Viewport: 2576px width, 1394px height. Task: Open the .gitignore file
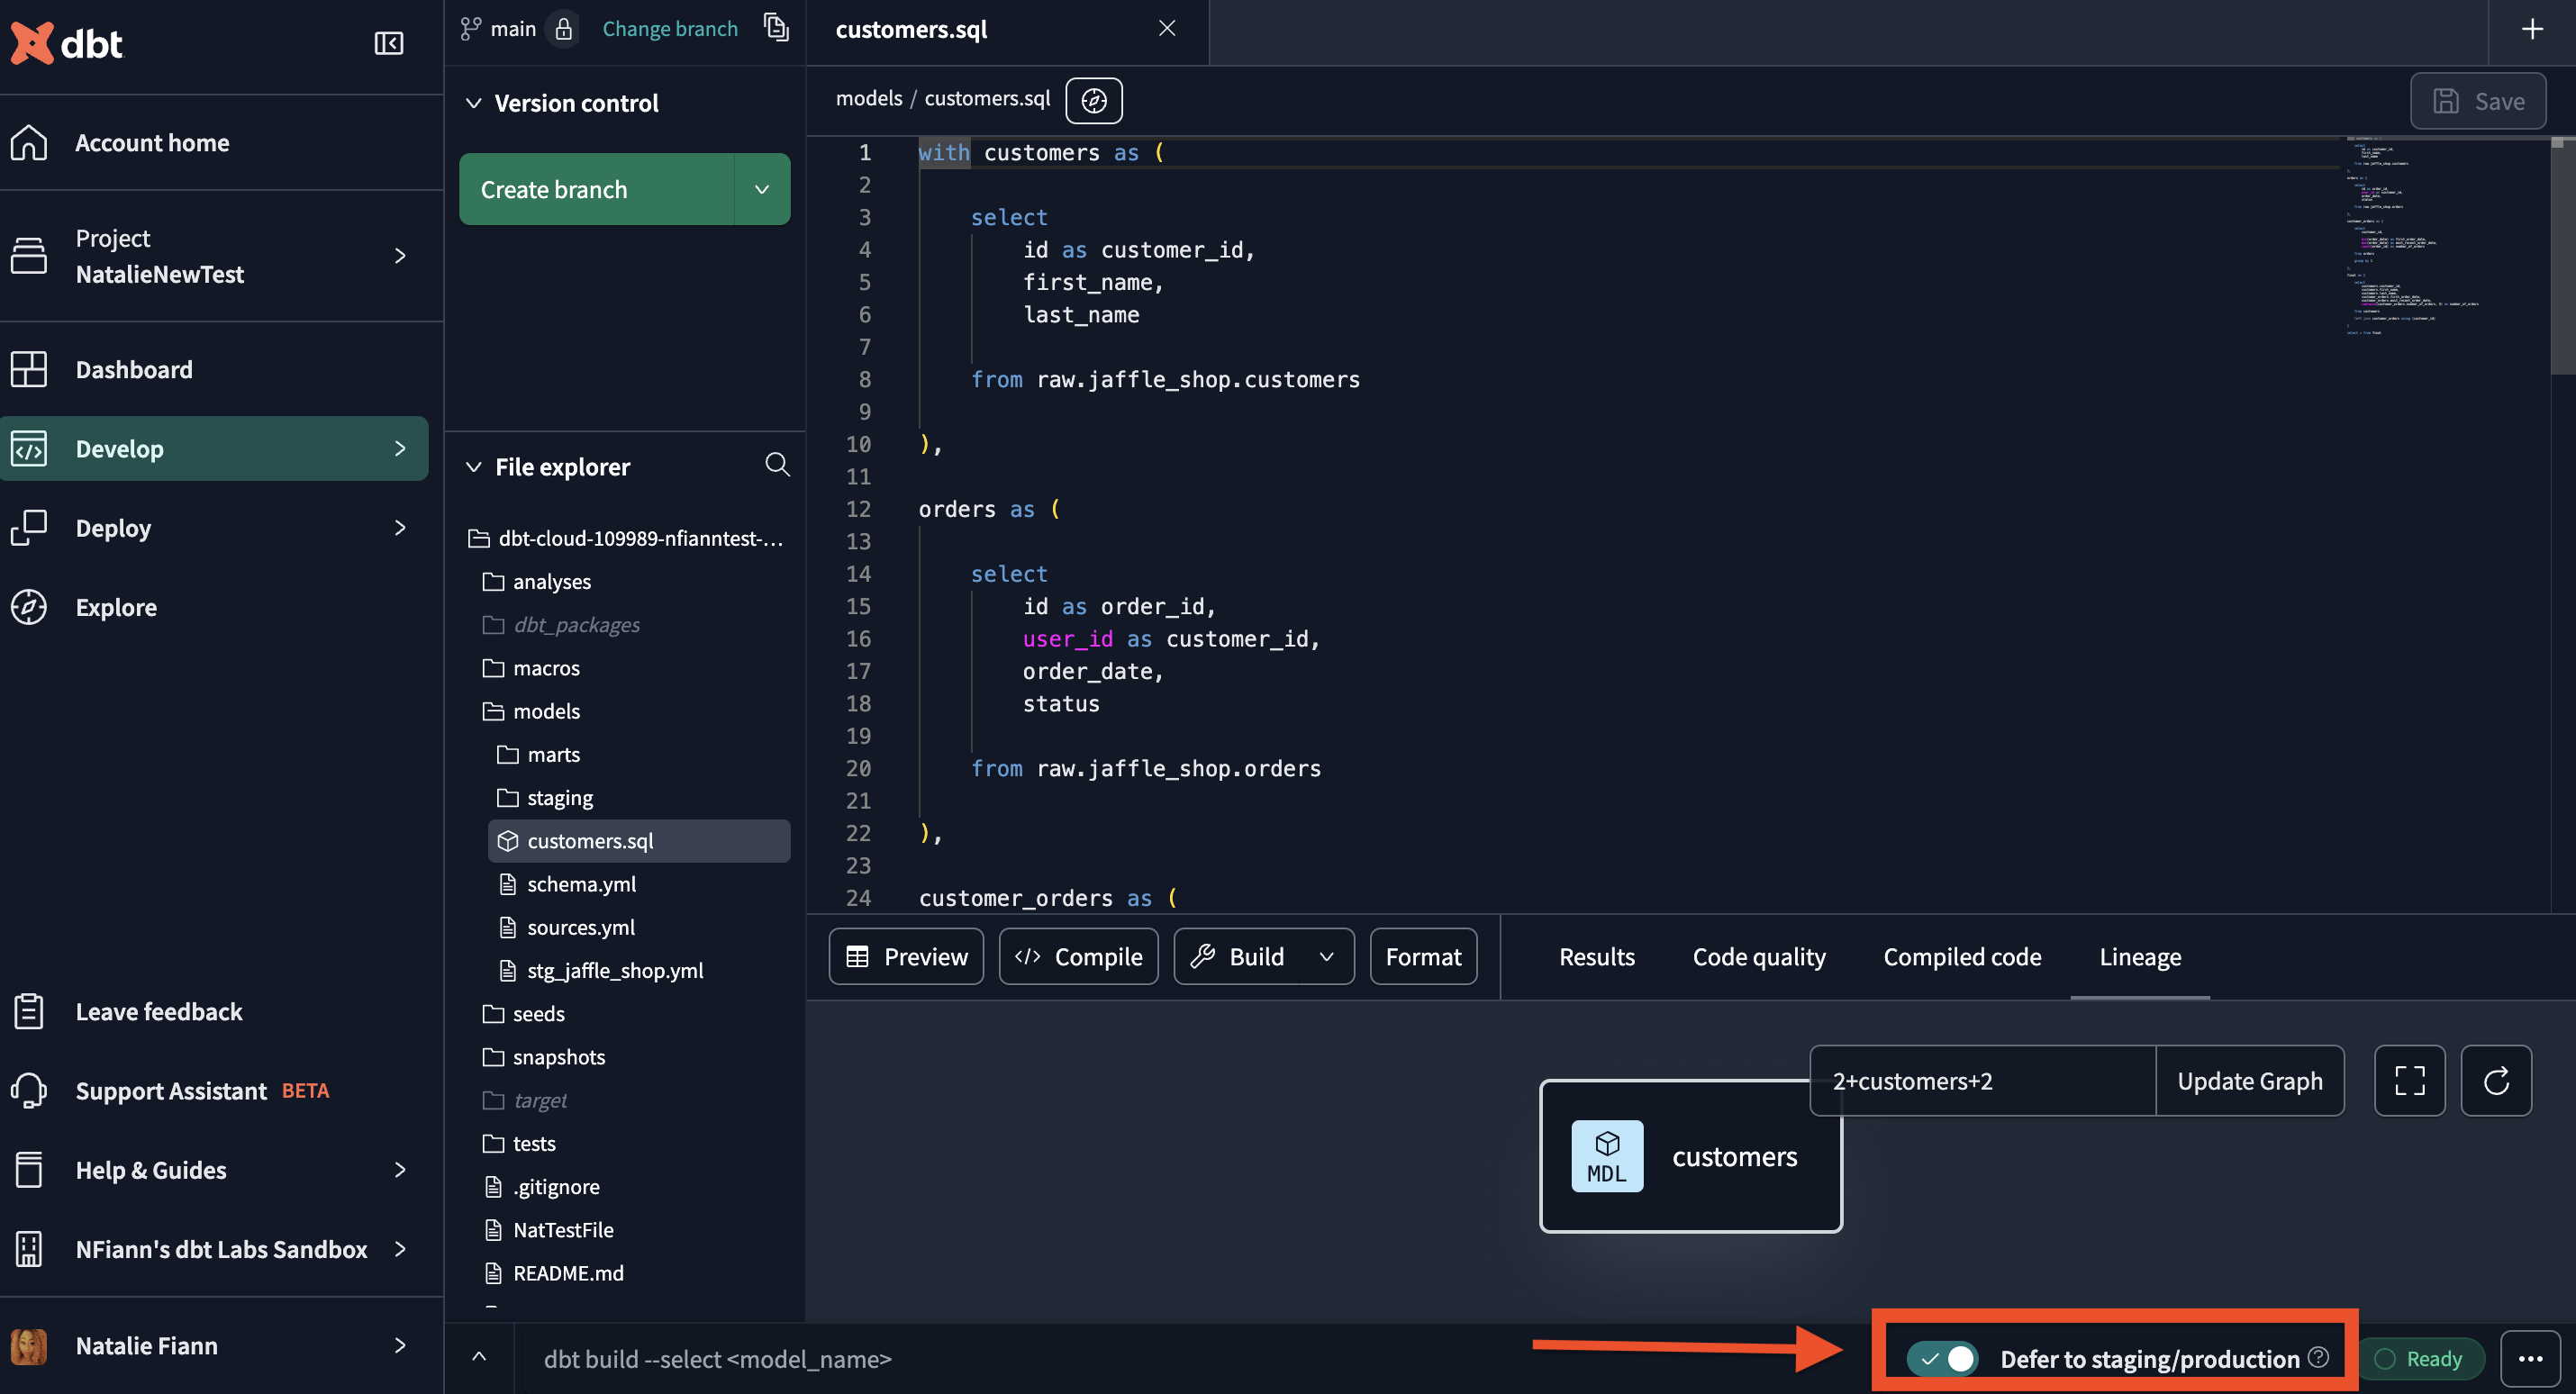click(542, 1186)
